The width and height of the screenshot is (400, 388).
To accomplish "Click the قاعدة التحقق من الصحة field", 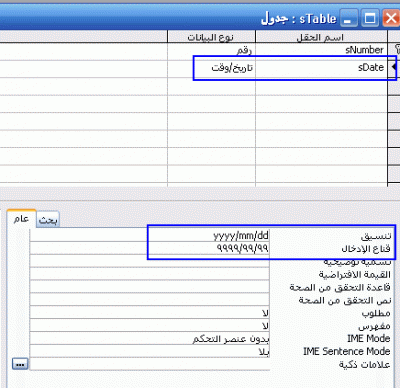I will (149, 287).
